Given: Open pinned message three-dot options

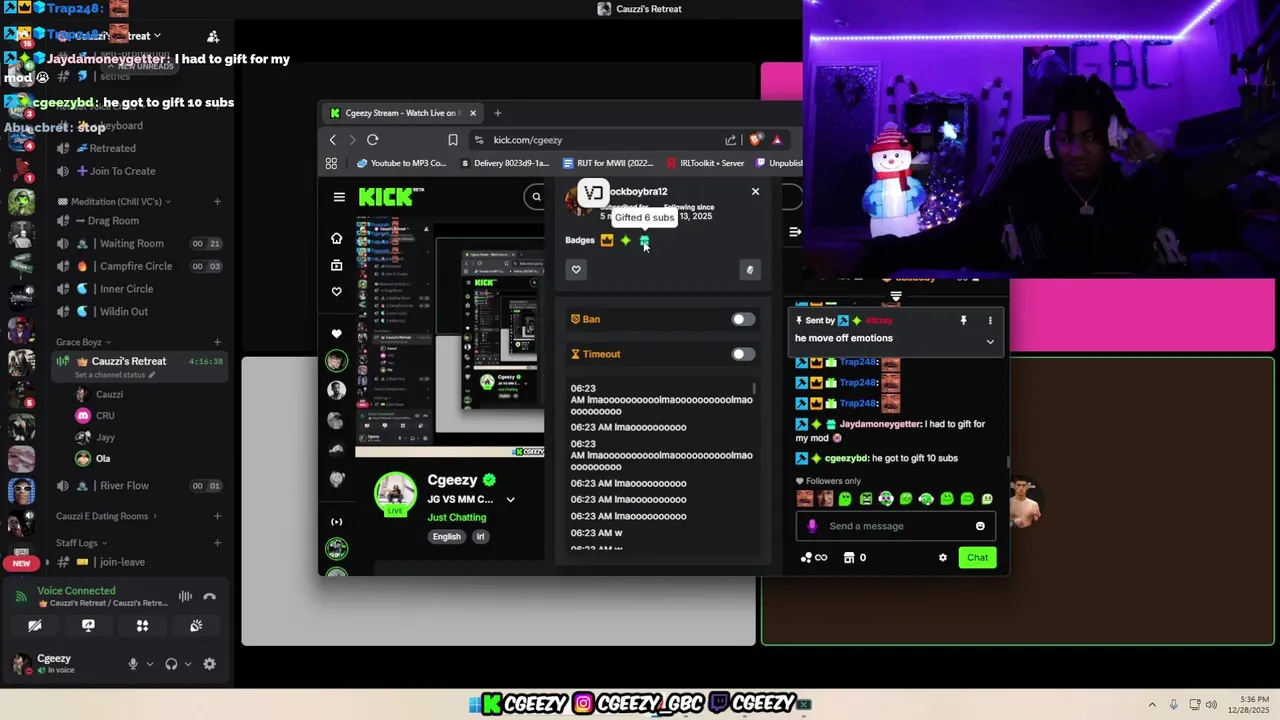Looking at the screenshot, I should (990, 321).
